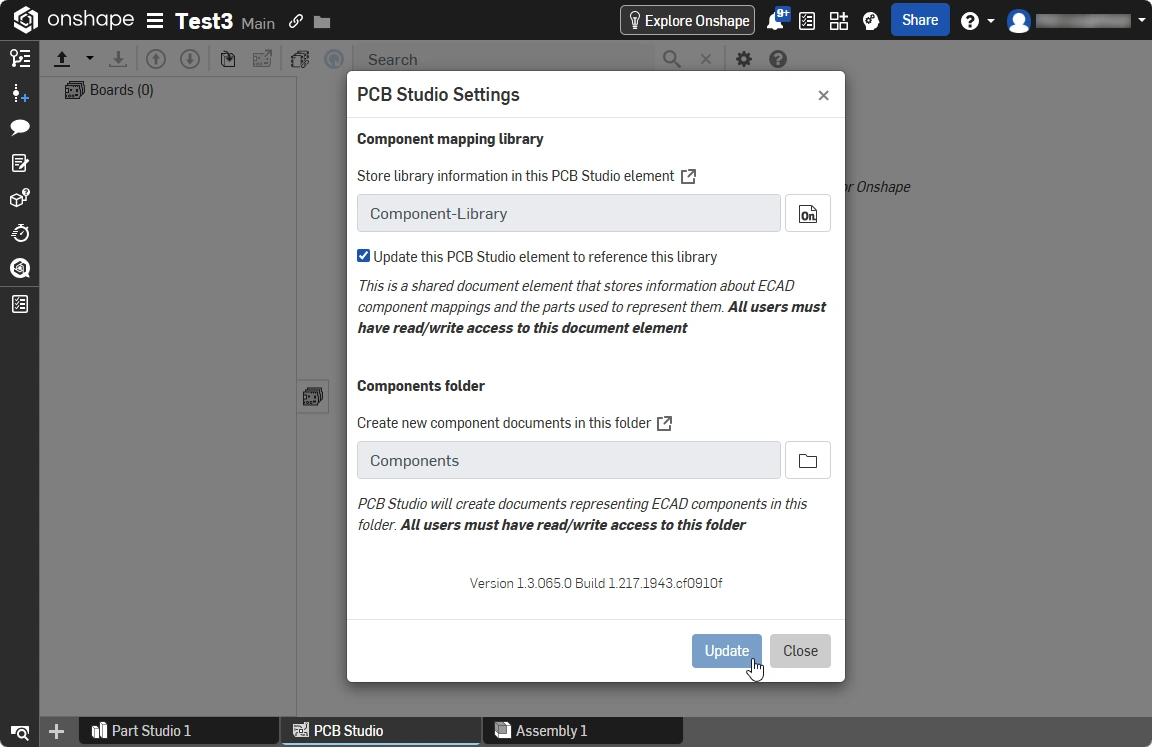1152x747 pixels.
Task: Open the document folder icon in header
Action: (322, 21)
